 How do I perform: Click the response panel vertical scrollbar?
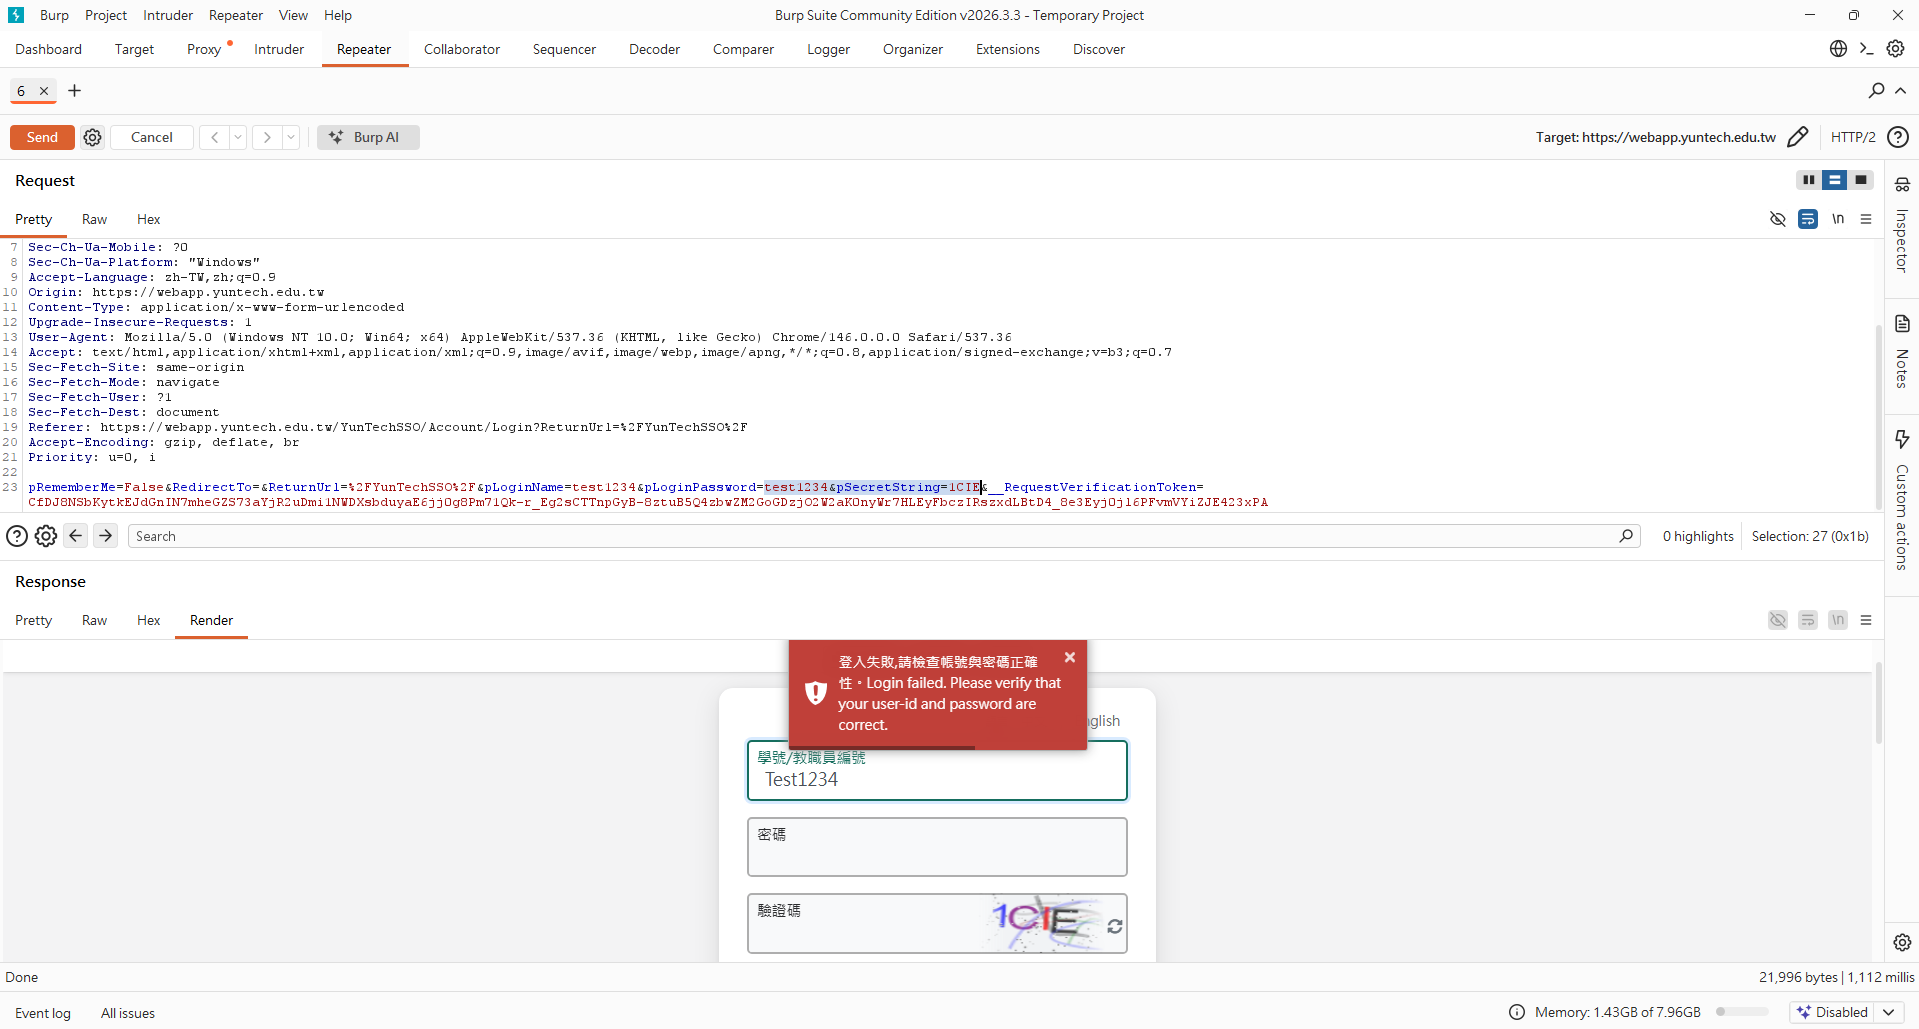click(1879, 703)
